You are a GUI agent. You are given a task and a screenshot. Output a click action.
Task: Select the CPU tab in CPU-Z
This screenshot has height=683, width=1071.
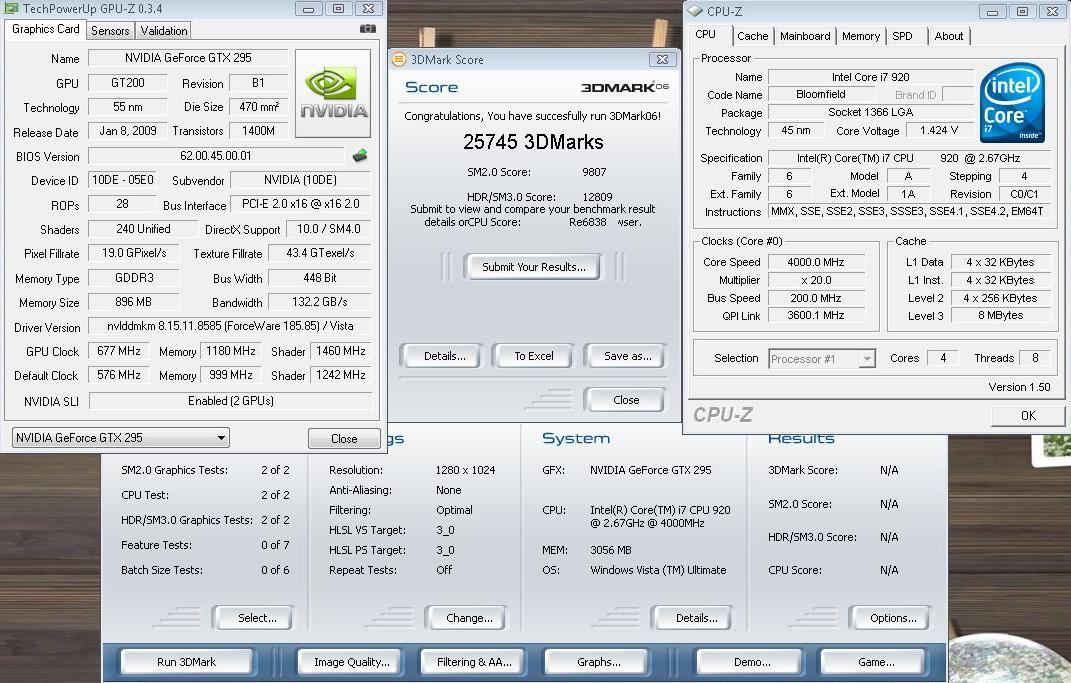coord(706,34)
